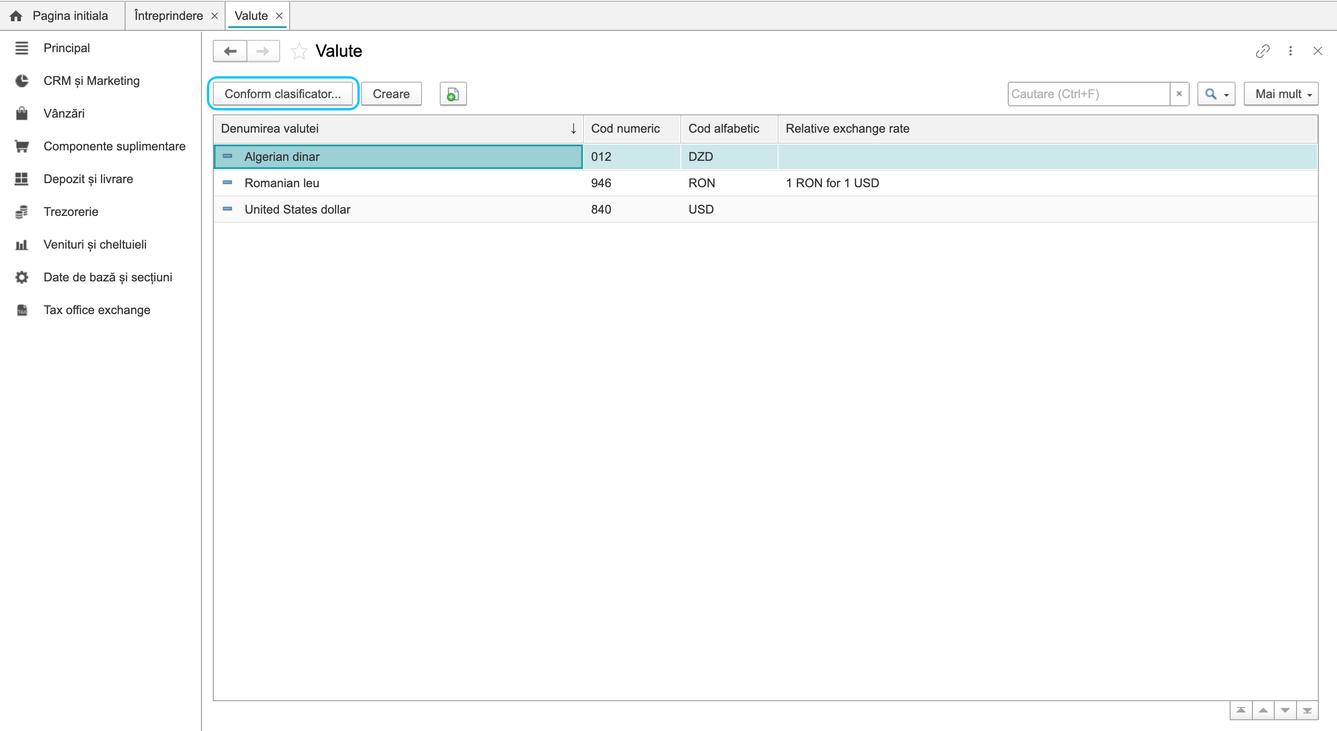Click the home icon of Pagina initiala
Image resolution: width=1337 pixels, height=731 pixels.
click(x=16, y=16)
